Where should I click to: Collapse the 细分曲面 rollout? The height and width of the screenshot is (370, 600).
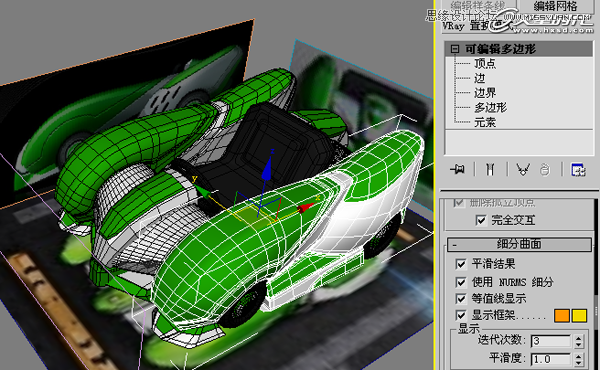519,244
